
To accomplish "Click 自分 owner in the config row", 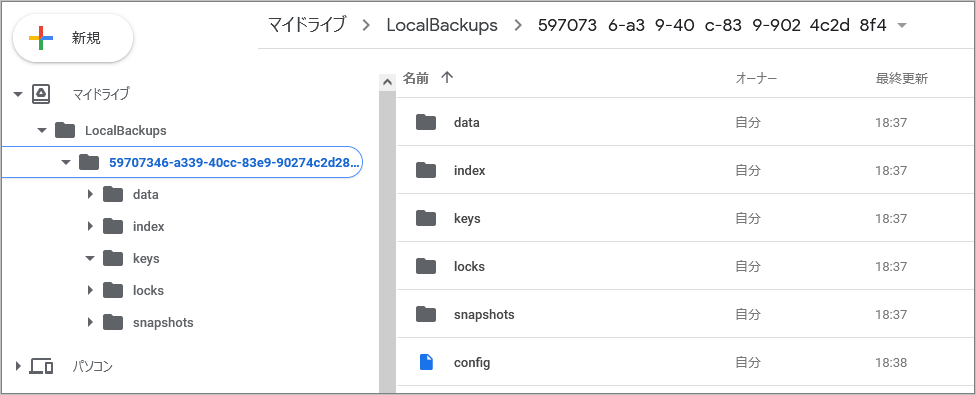I will click(748, 362).
